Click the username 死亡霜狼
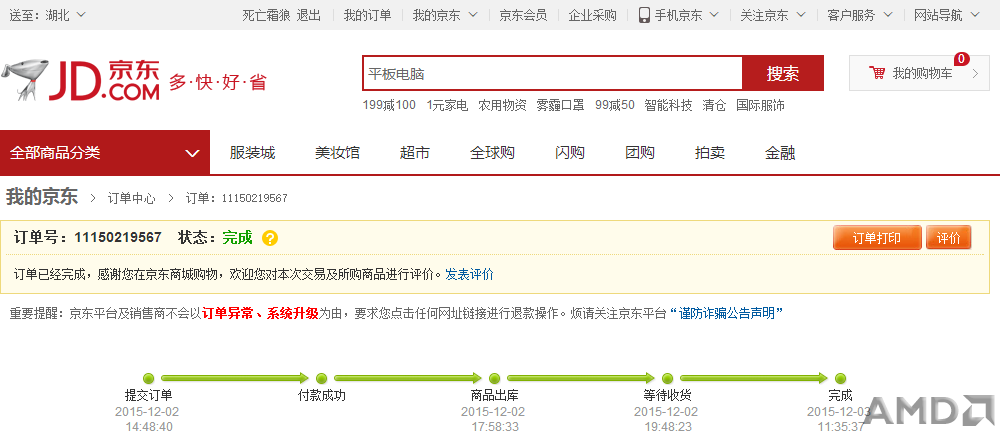Image resolution: width=1000 pixels, height=431 pixels. point(266,15)
